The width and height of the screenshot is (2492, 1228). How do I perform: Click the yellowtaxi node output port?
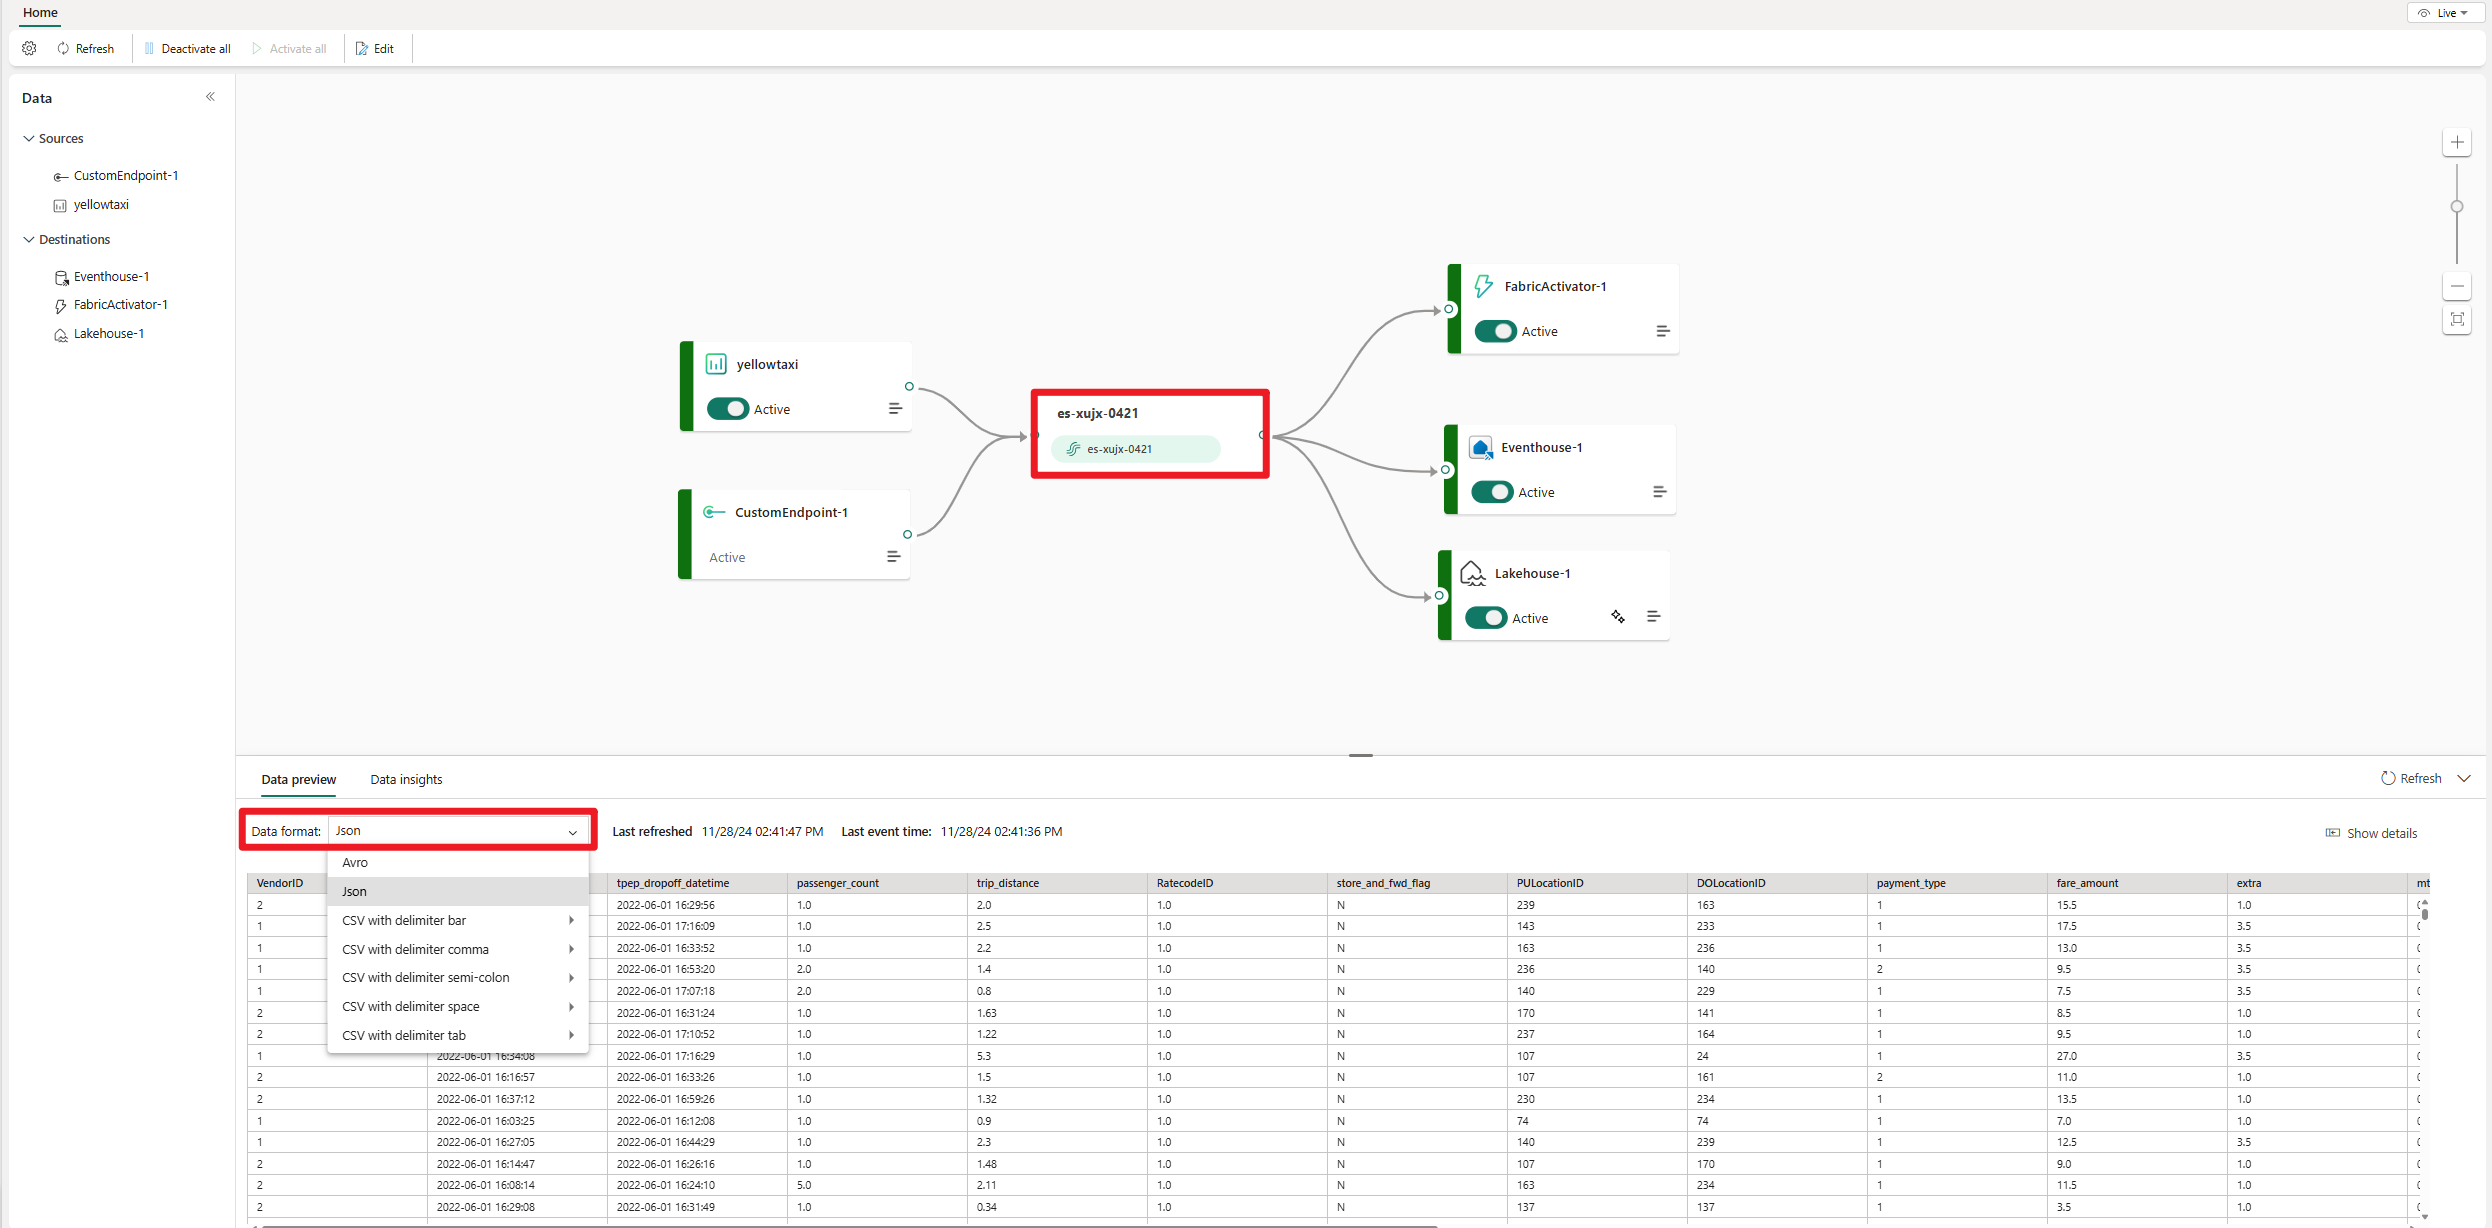click(x=909, y=386)
